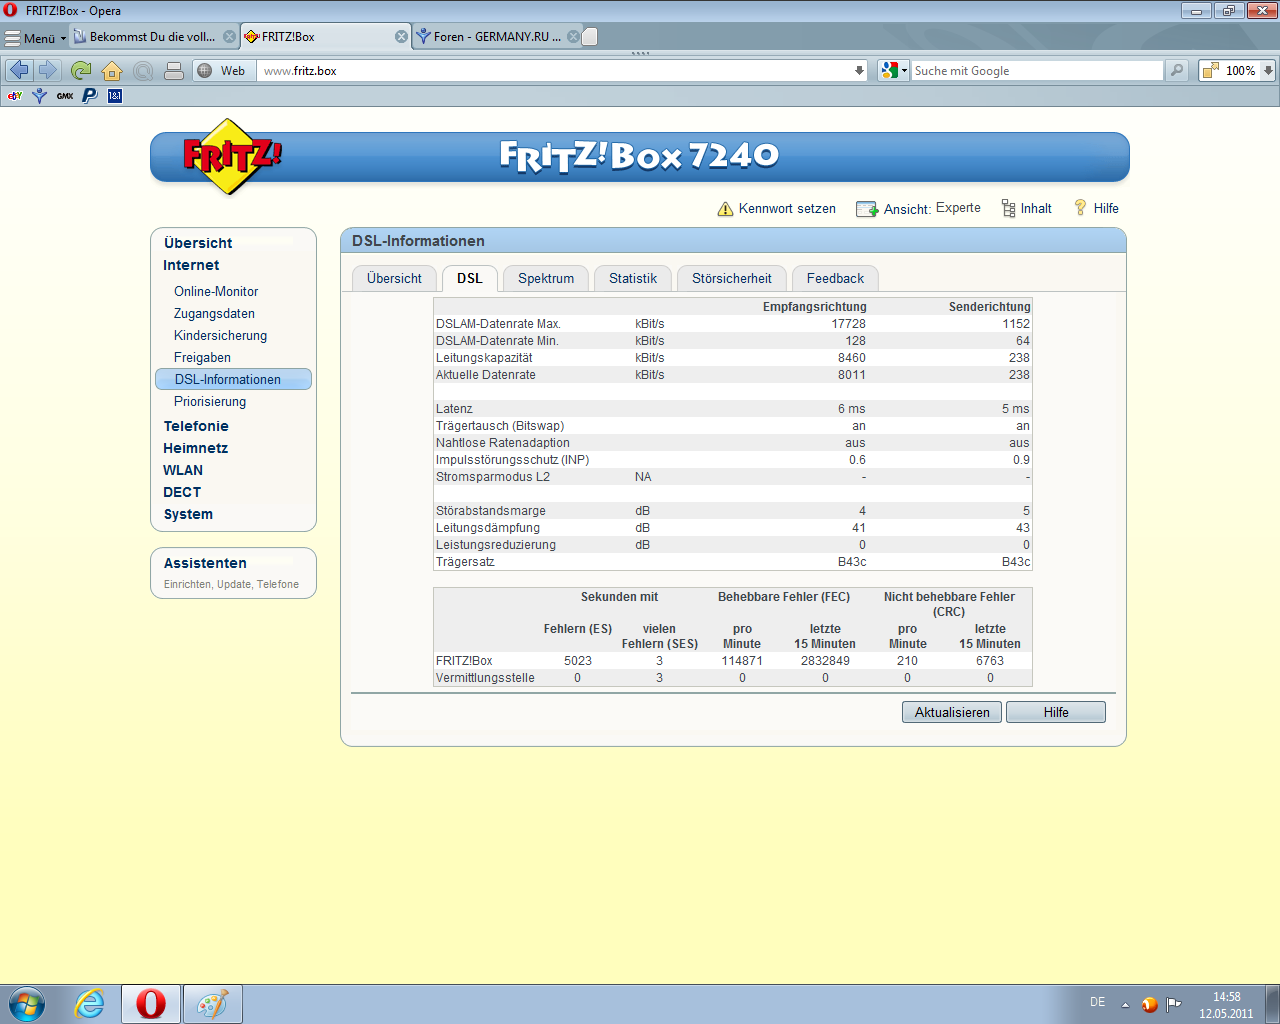
Task: Click the Inhalt sitemap icon
Action: click(x=1008, y=208)
